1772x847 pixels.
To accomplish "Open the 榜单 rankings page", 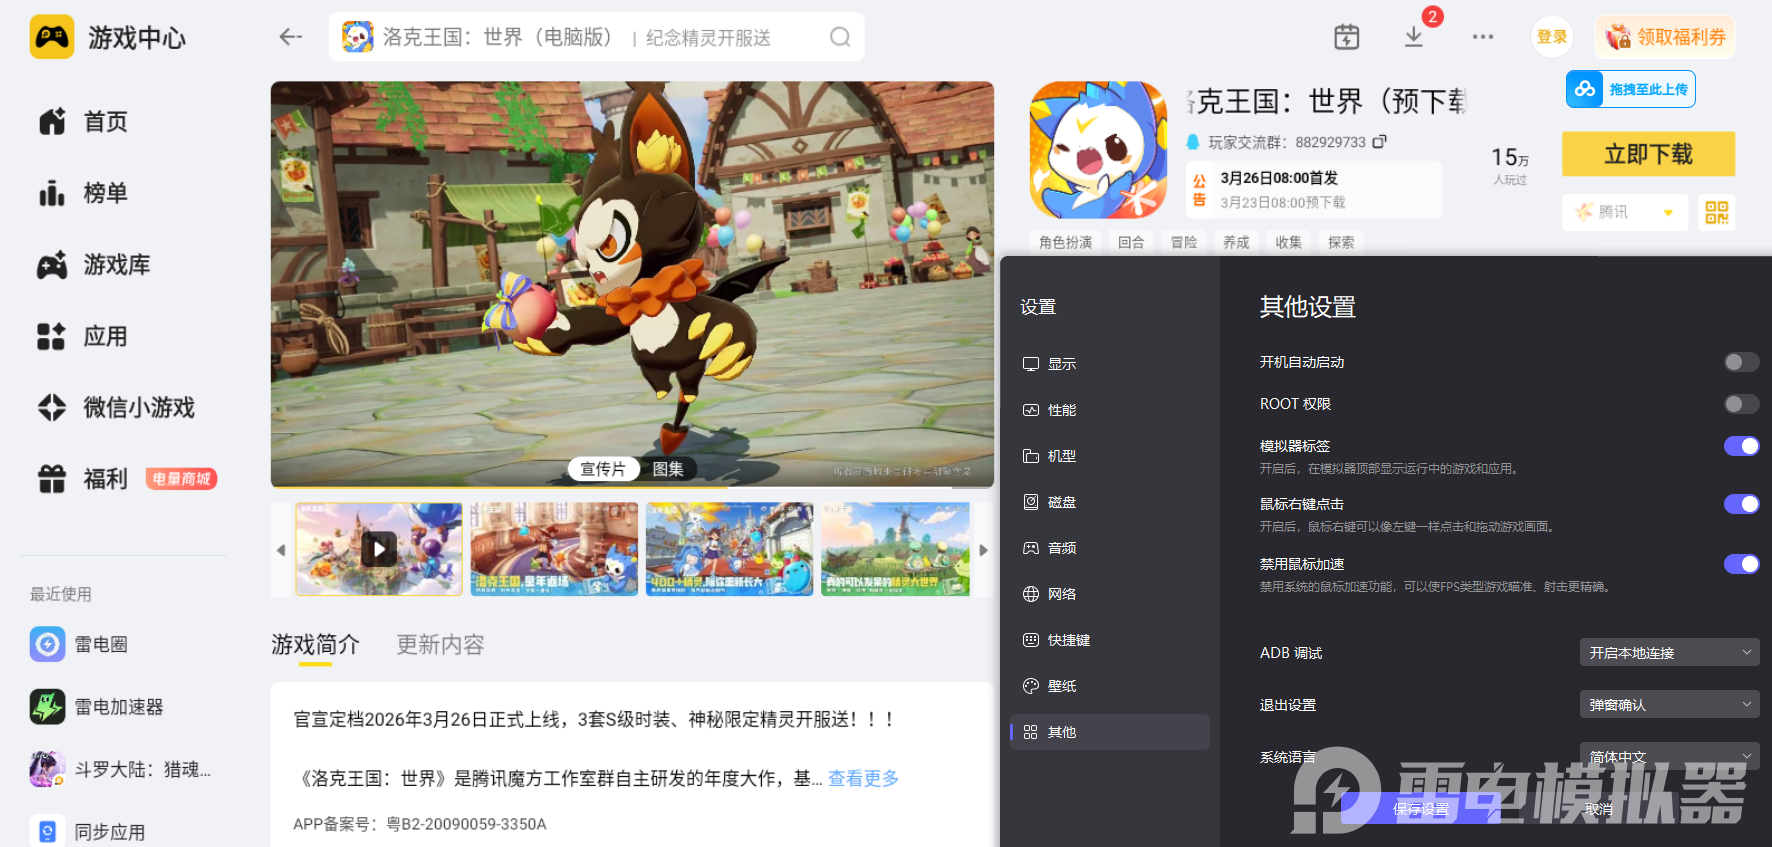I will tap(84, 193).
